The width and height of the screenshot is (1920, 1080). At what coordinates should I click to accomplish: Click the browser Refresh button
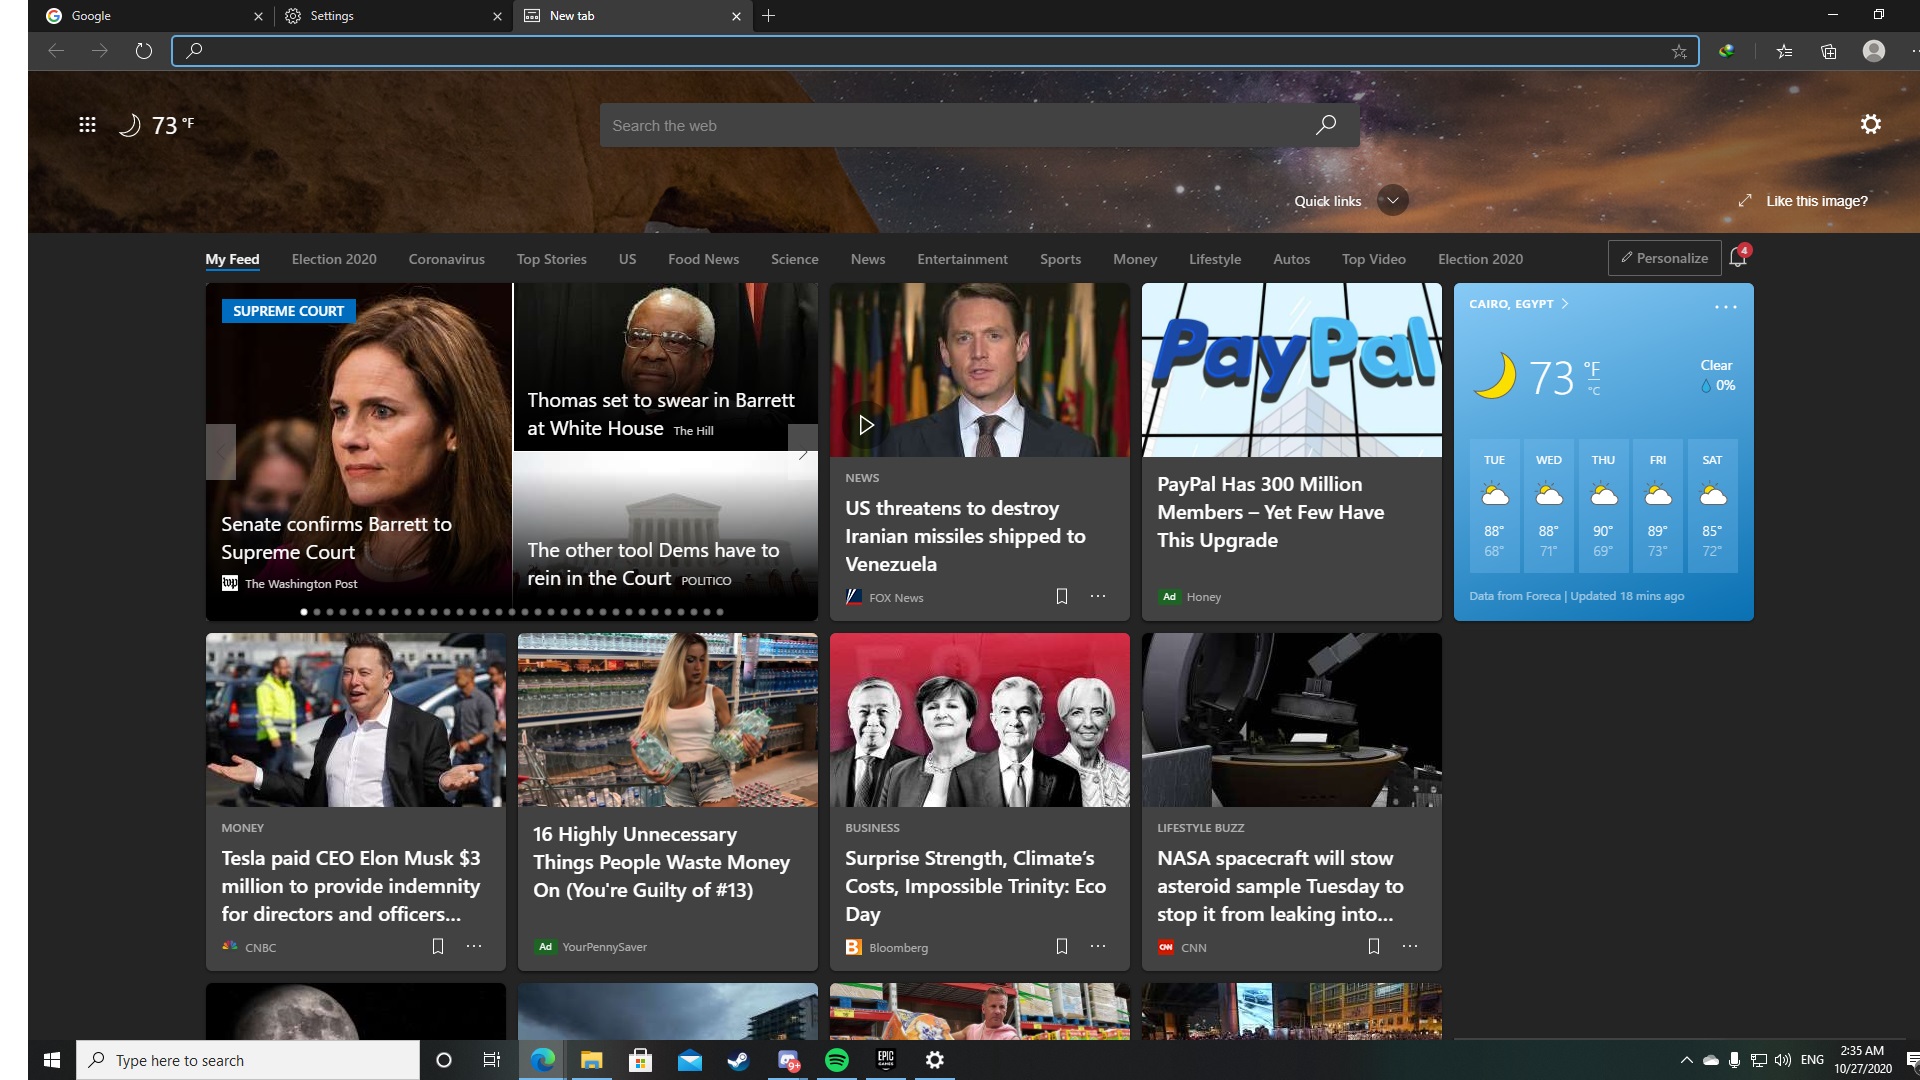pyautogui.click(x=143, y=51)
